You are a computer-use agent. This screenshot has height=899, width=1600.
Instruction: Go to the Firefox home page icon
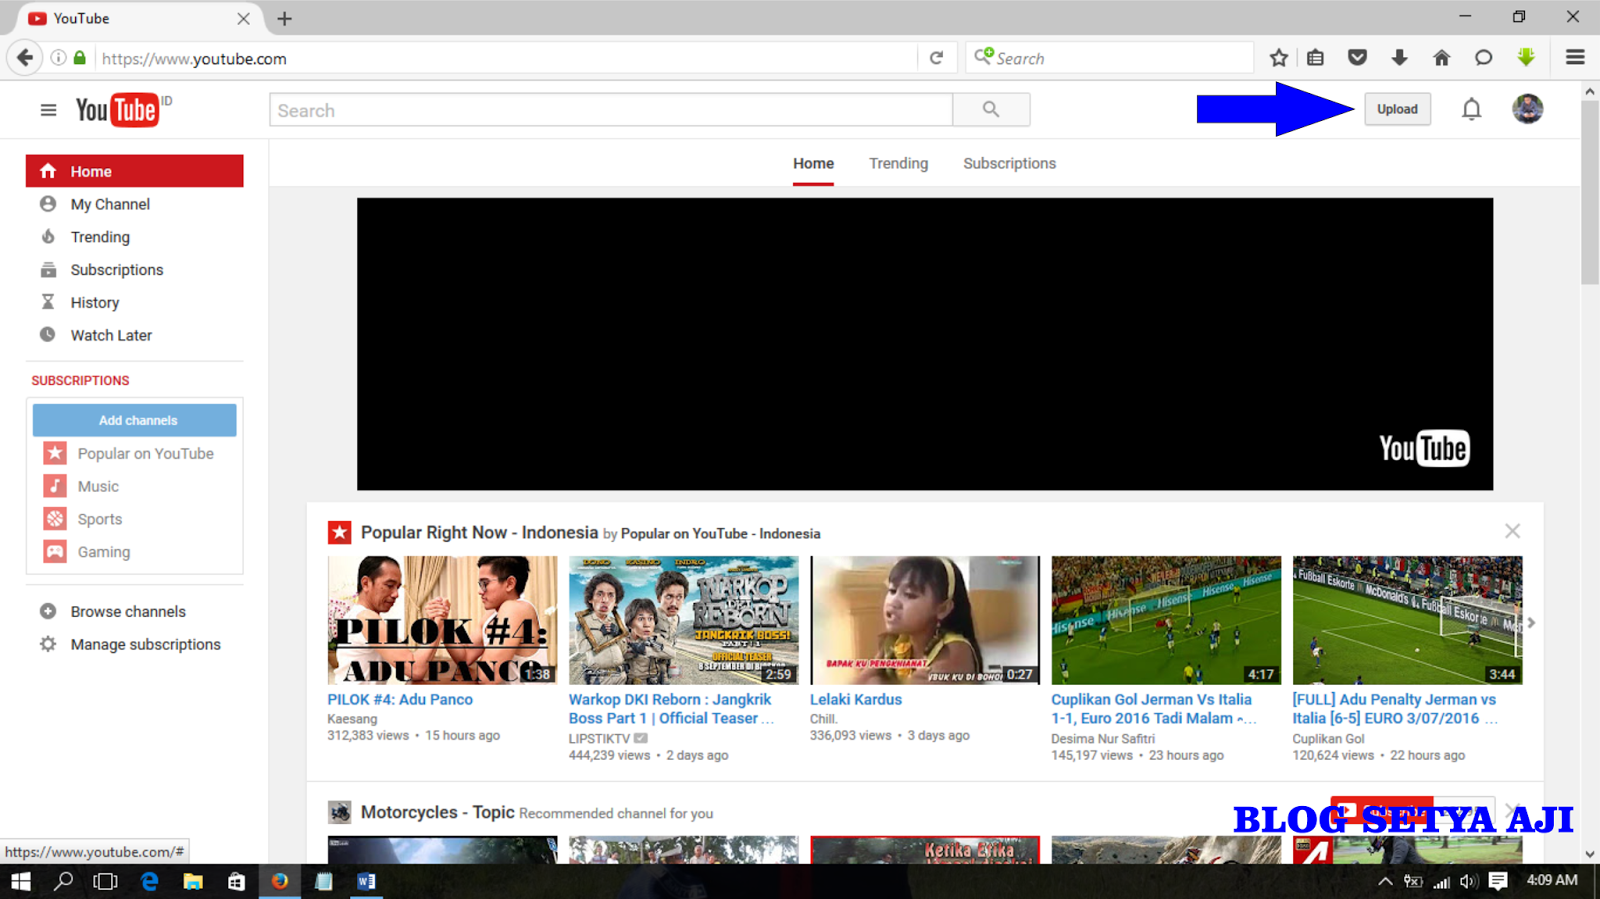click(1441, 58)
